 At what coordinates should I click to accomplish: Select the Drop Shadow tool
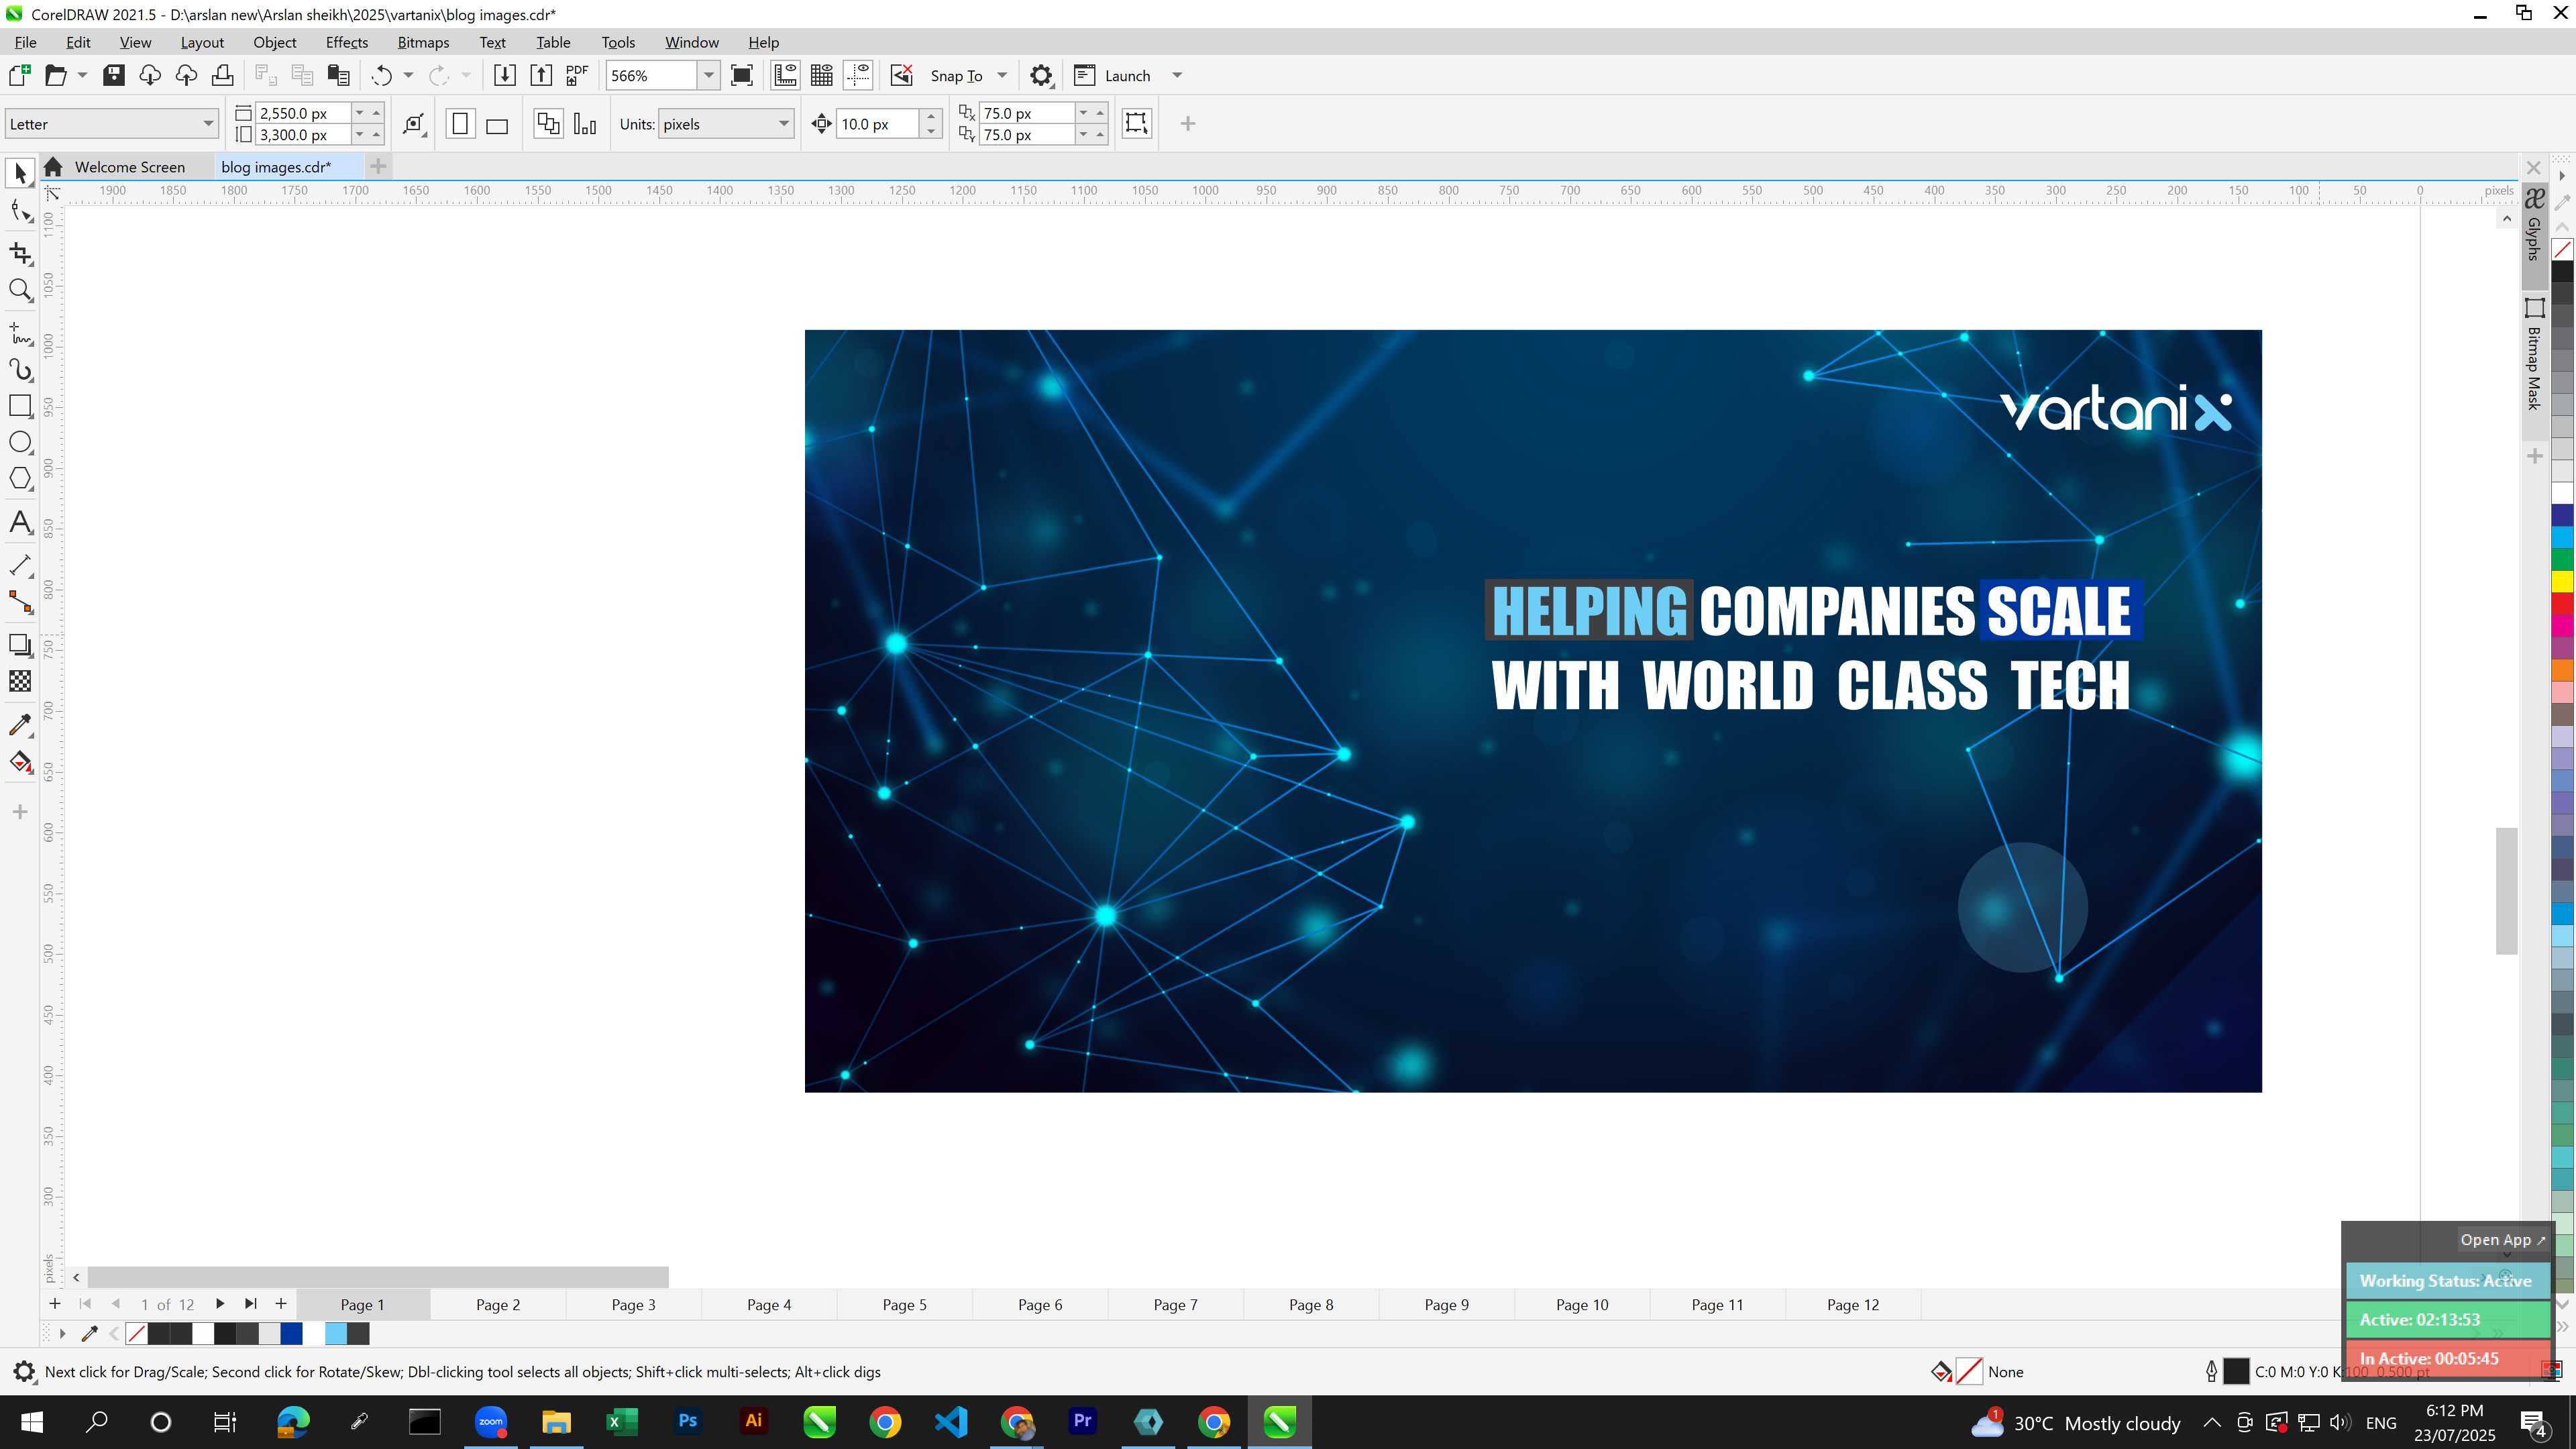coord(20,645)
